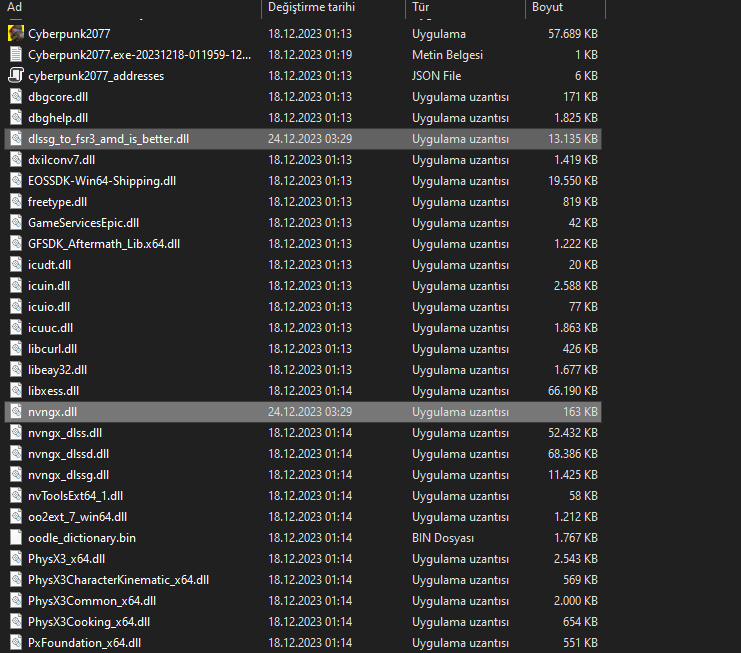
Task: Click the dlssg_to_fsr3_amd_is_better.dll file icon
Action: (16, 138)
